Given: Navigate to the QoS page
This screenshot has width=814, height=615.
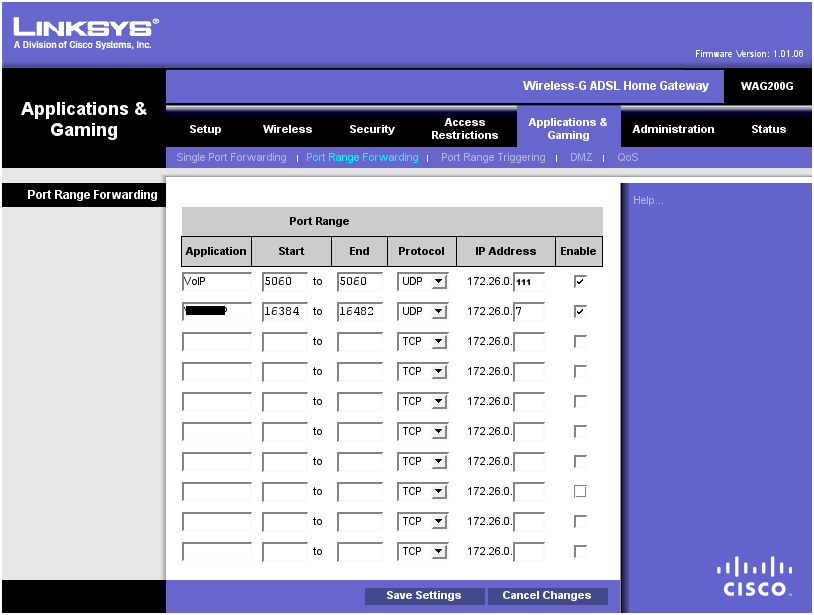Looking at the screenshot, I should tap(627, 157).
